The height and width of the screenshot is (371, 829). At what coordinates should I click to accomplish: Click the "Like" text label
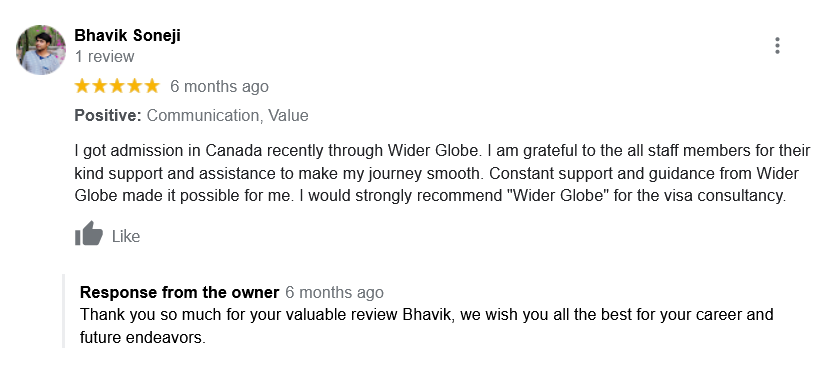[x=126, y=236]
